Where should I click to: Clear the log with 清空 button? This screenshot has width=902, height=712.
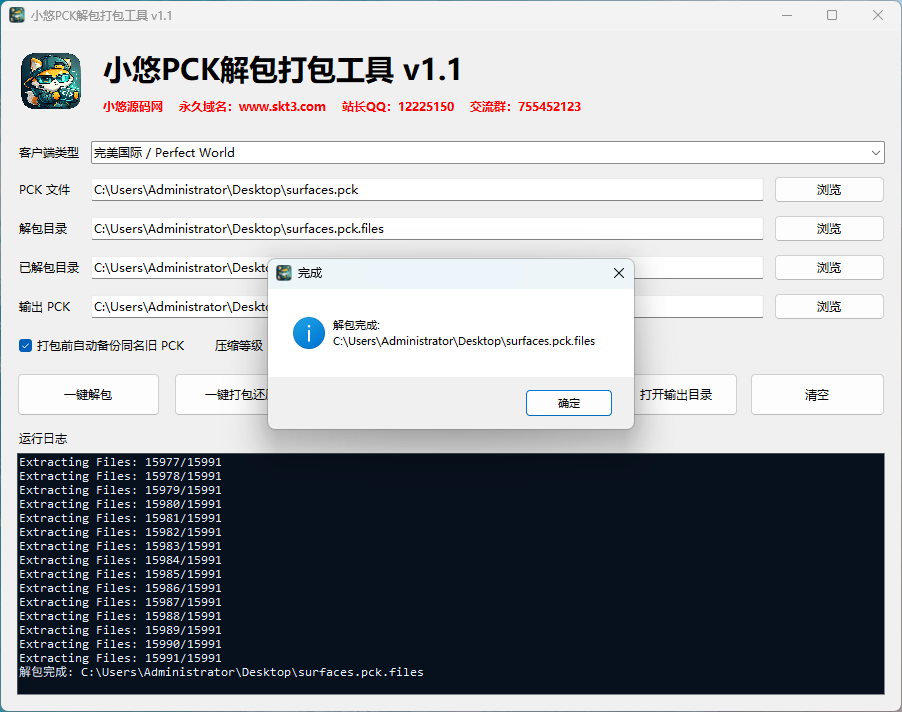[x=817, y=395]
